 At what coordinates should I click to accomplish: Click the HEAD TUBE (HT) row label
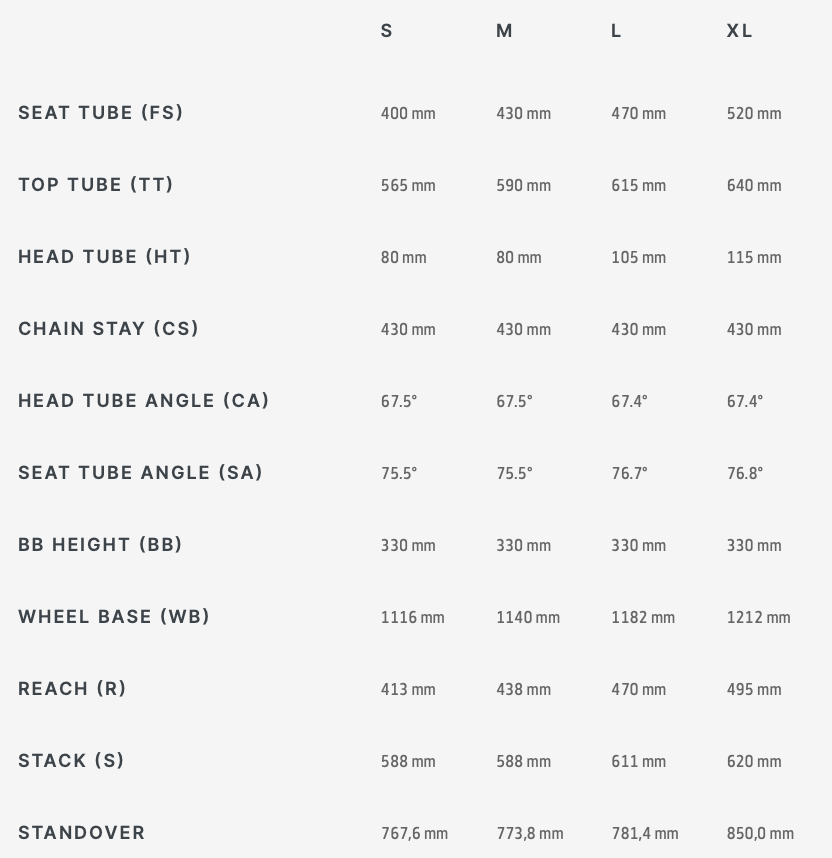tap(105, 257)
